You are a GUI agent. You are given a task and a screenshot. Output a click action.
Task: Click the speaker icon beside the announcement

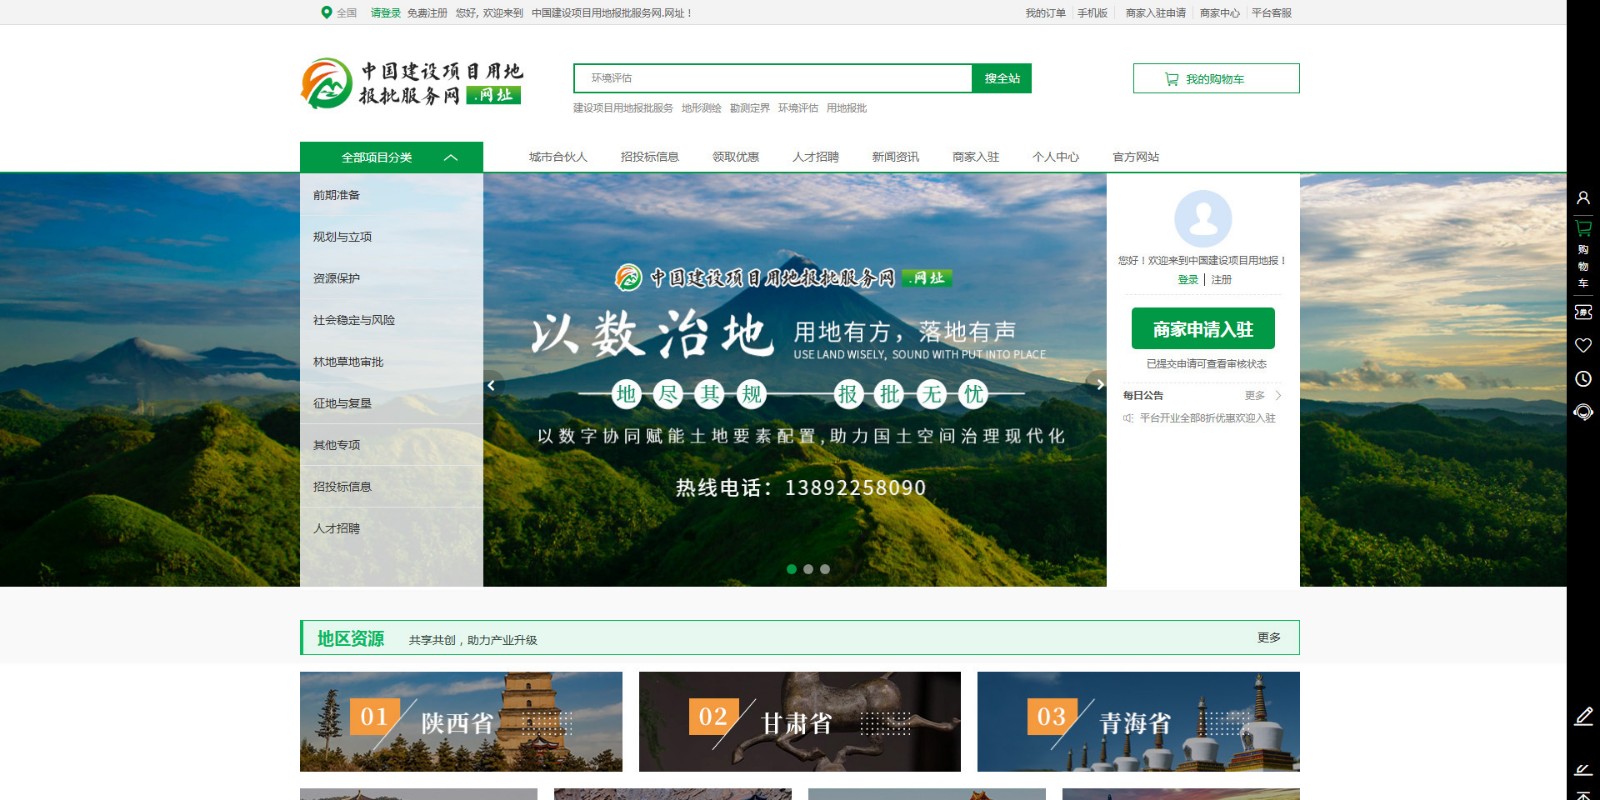(1128, 418)
